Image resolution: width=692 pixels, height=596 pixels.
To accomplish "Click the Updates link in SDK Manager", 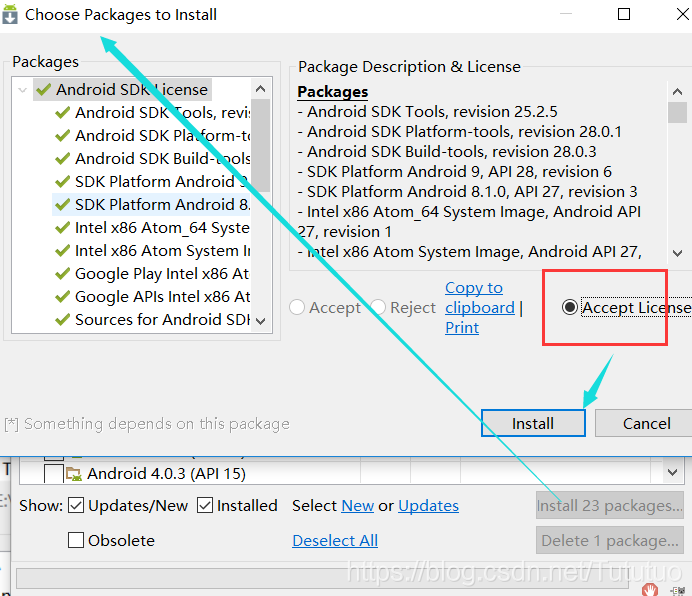I will [429, 505].
